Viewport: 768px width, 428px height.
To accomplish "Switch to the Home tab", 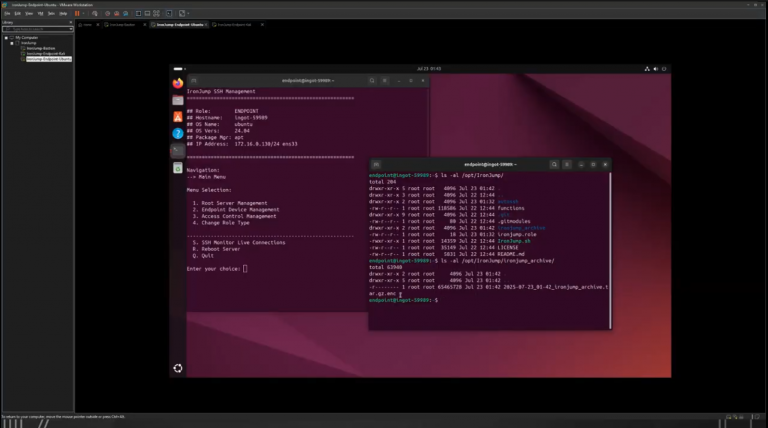I will pos(85,24).
